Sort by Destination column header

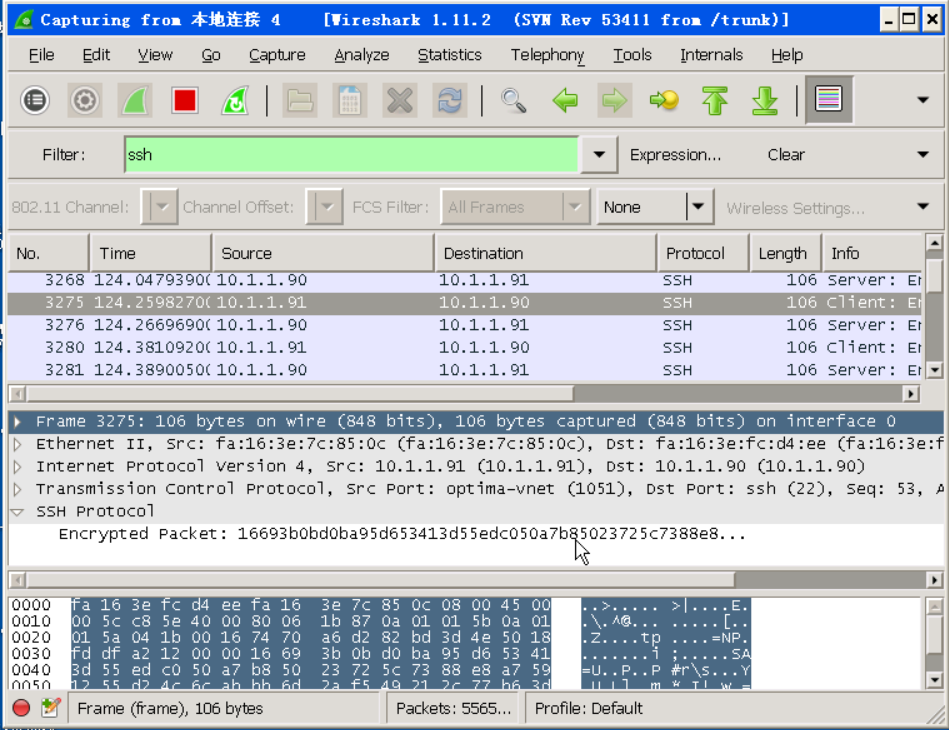tap(545, 253)
